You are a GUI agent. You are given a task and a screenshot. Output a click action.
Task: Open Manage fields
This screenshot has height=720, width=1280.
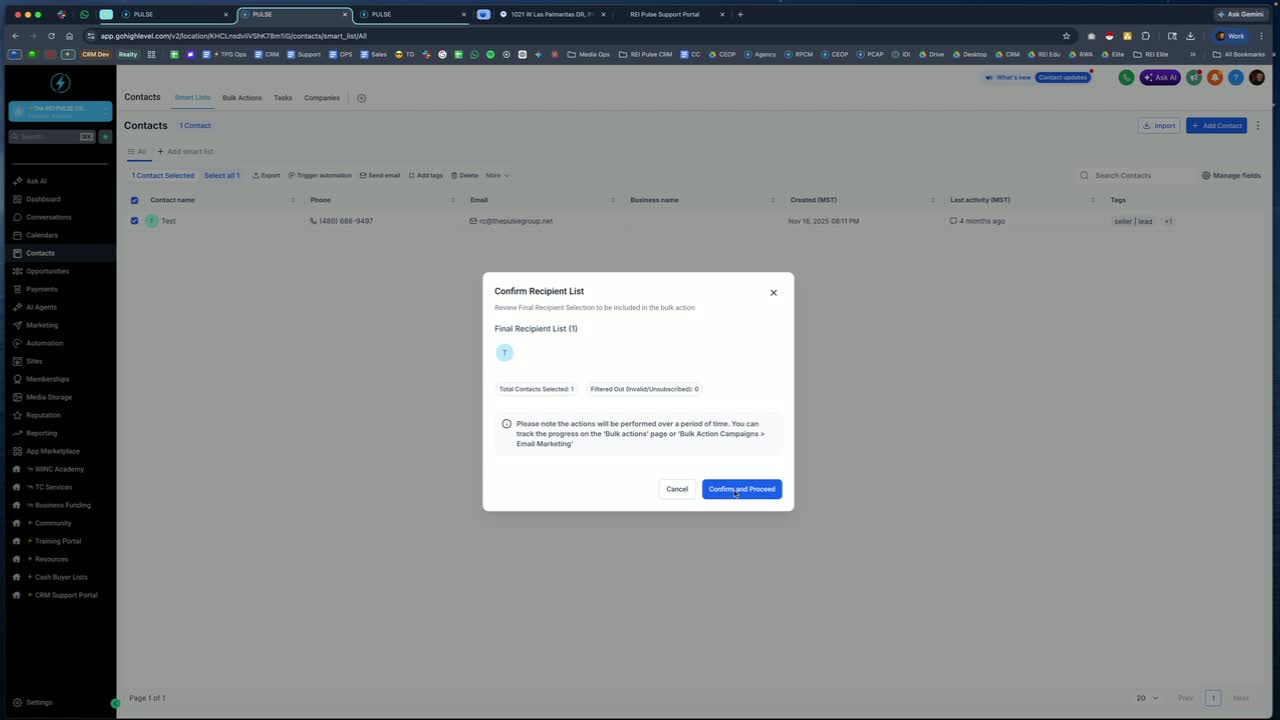pyautogui.click(x=1231, y=175)
